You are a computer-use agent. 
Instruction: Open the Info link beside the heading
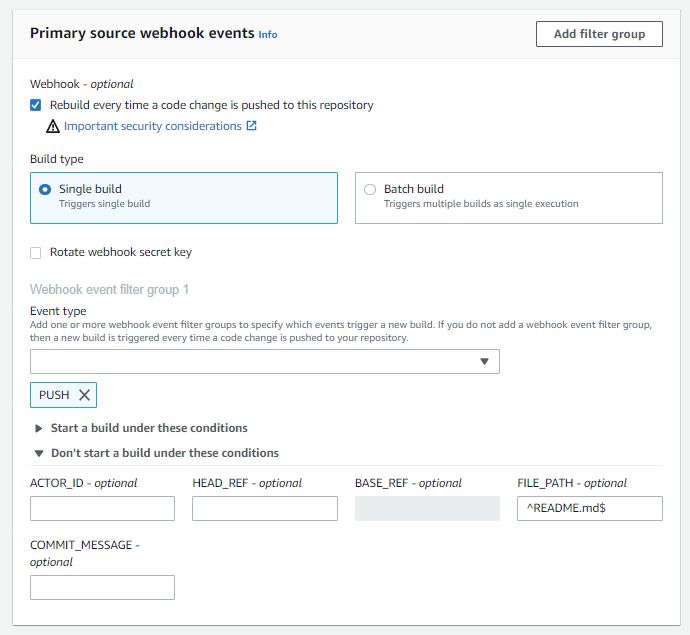[x=268, y=34]
